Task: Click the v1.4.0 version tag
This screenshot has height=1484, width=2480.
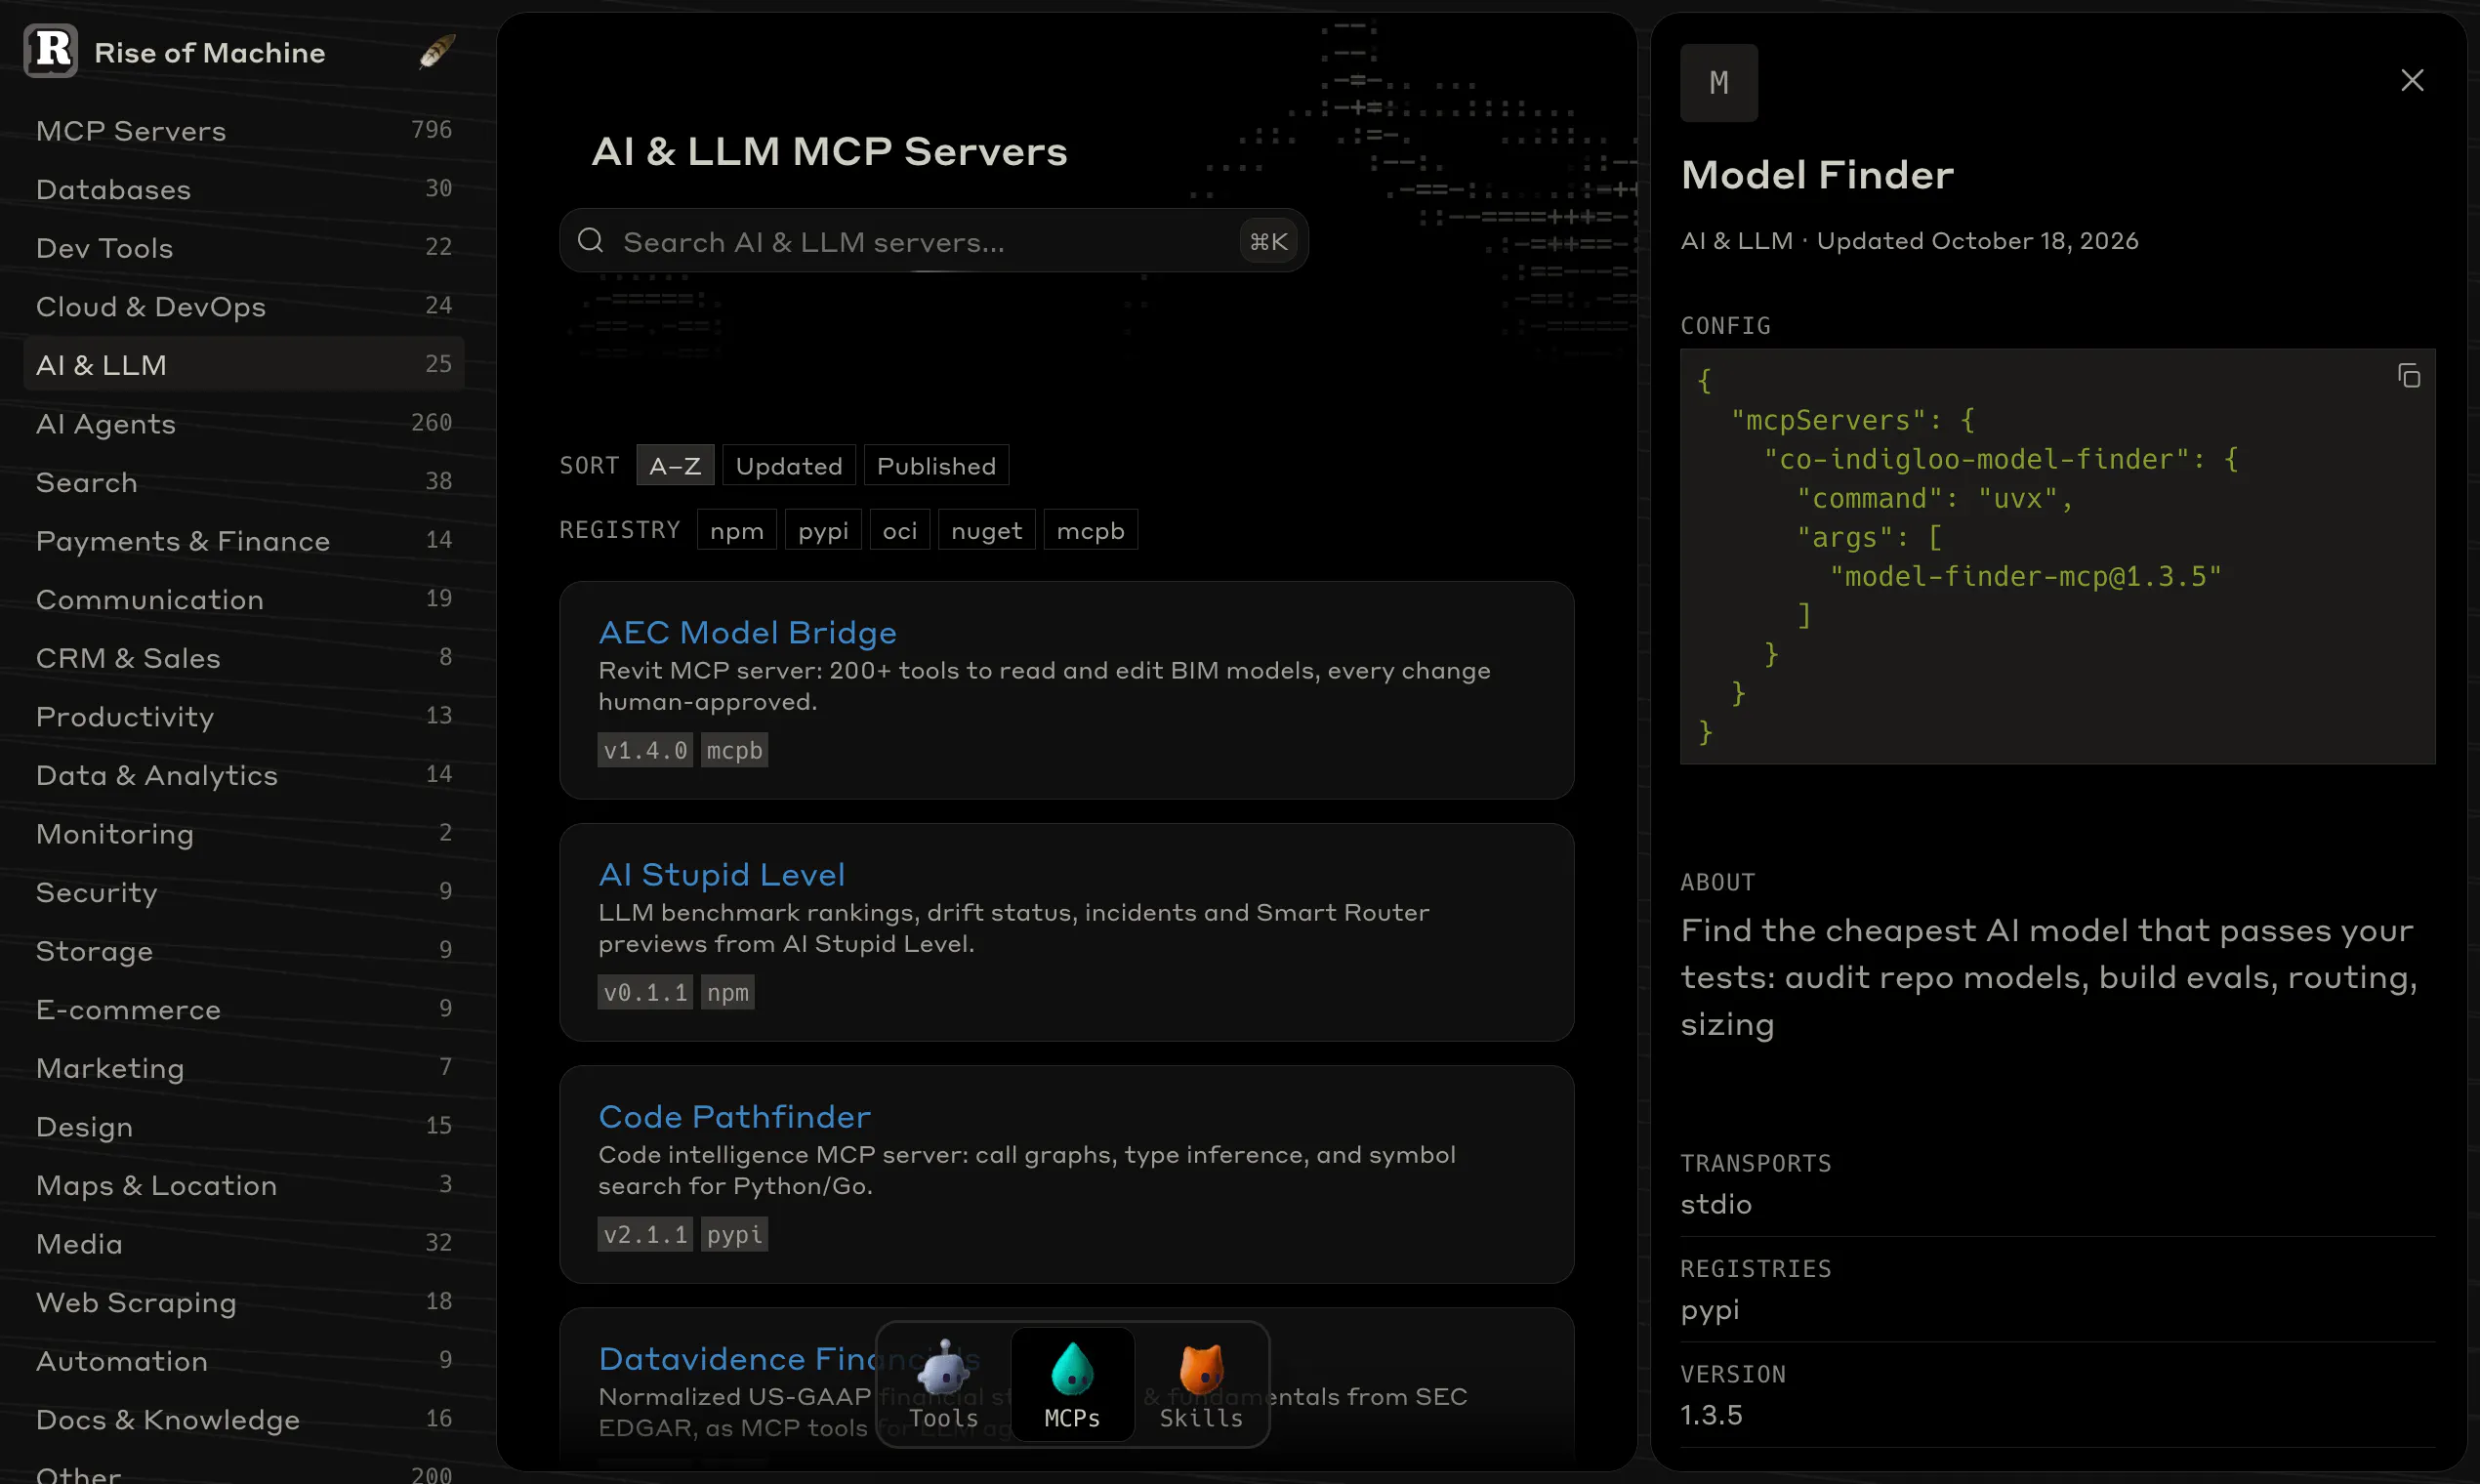Action: click(645, 750)
